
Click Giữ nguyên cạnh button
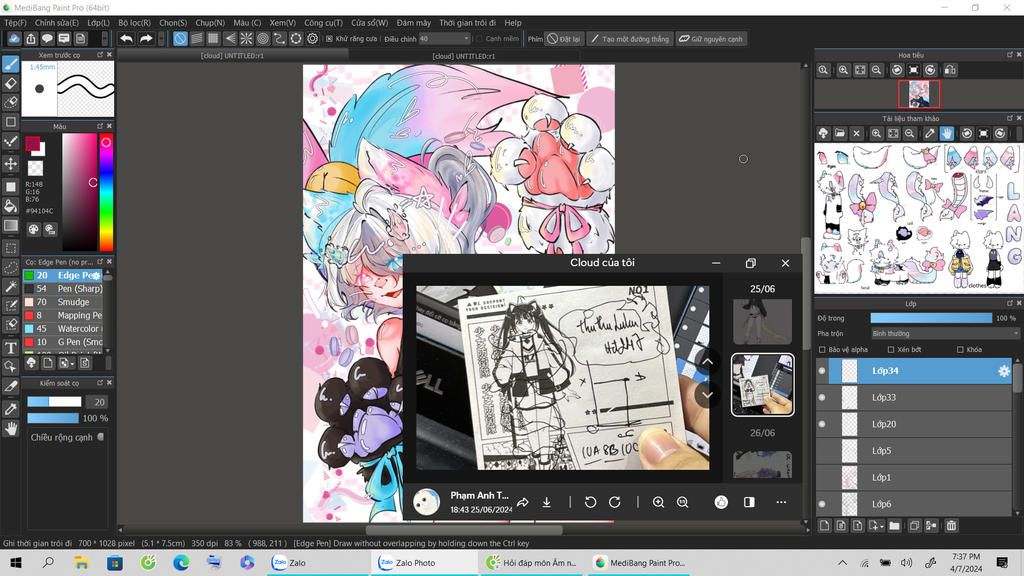click(711, 39)
